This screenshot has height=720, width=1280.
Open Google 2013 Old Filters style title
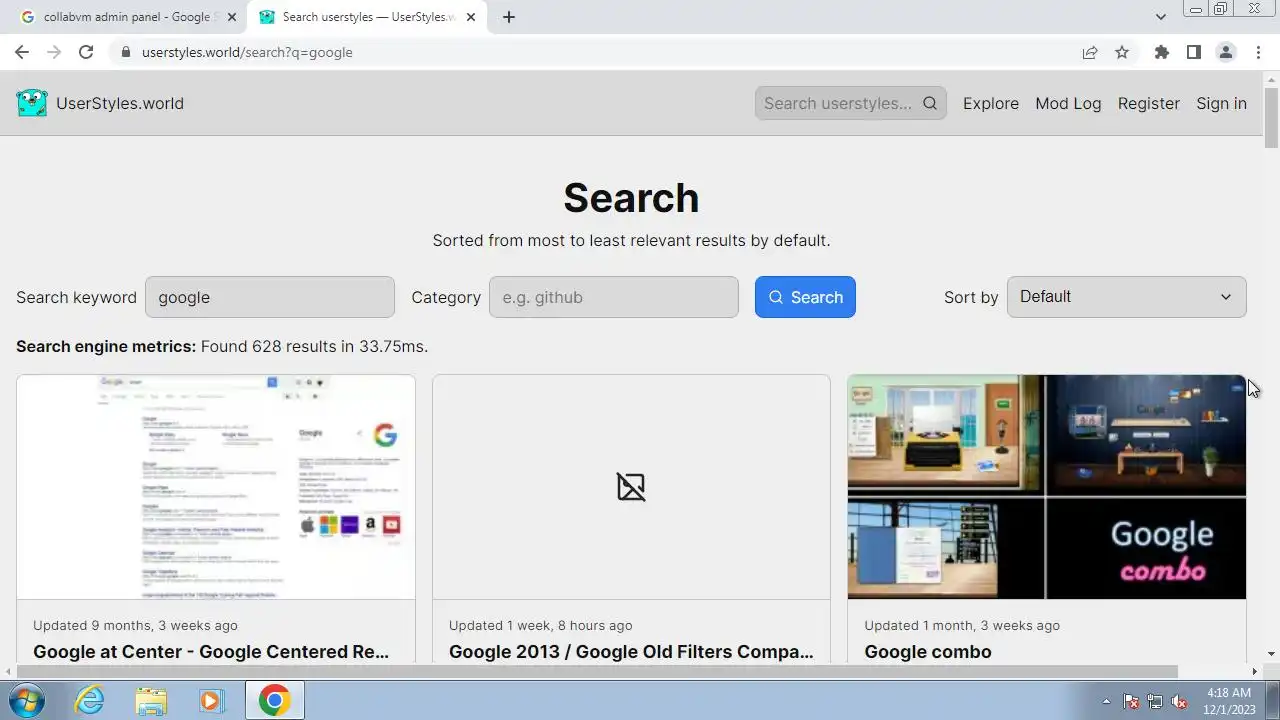tap(631, 652)
